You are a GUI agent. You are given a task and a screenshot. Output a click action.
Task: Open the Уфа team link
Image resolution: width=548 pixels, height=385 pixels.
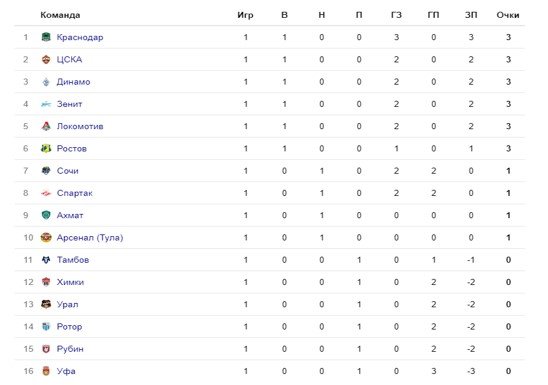(66, 371)
